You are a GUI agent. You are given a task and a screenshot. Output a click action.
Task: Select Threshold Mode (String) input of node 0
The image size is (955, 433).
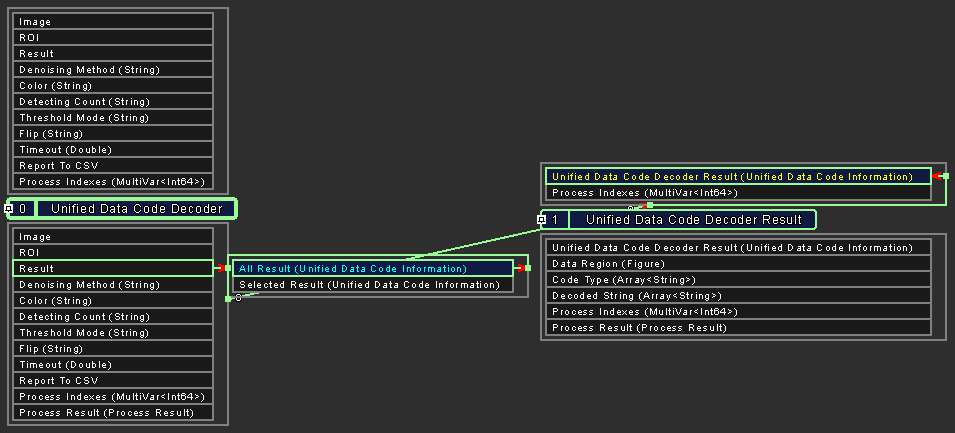[113, 118]
